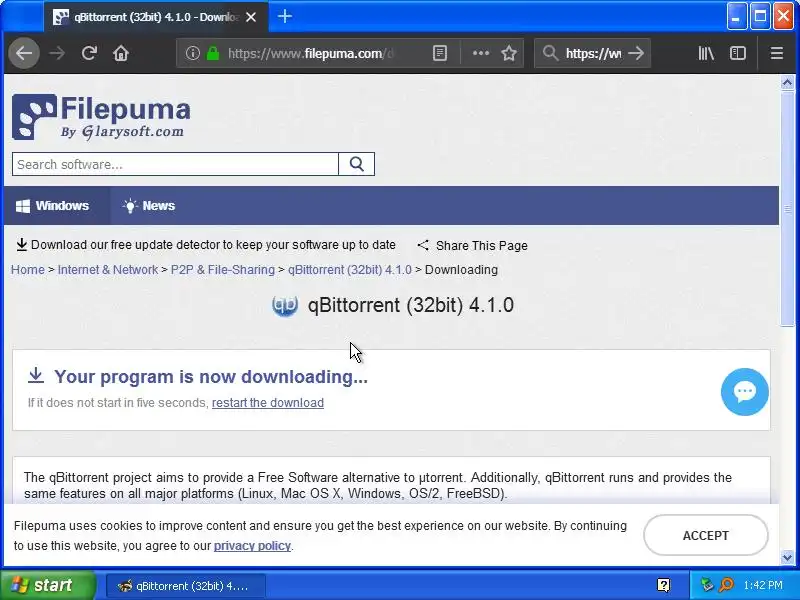Click the share icon next to Share This Page
Viewport: 800px width, 600px height.
click(x=423, y=245)
